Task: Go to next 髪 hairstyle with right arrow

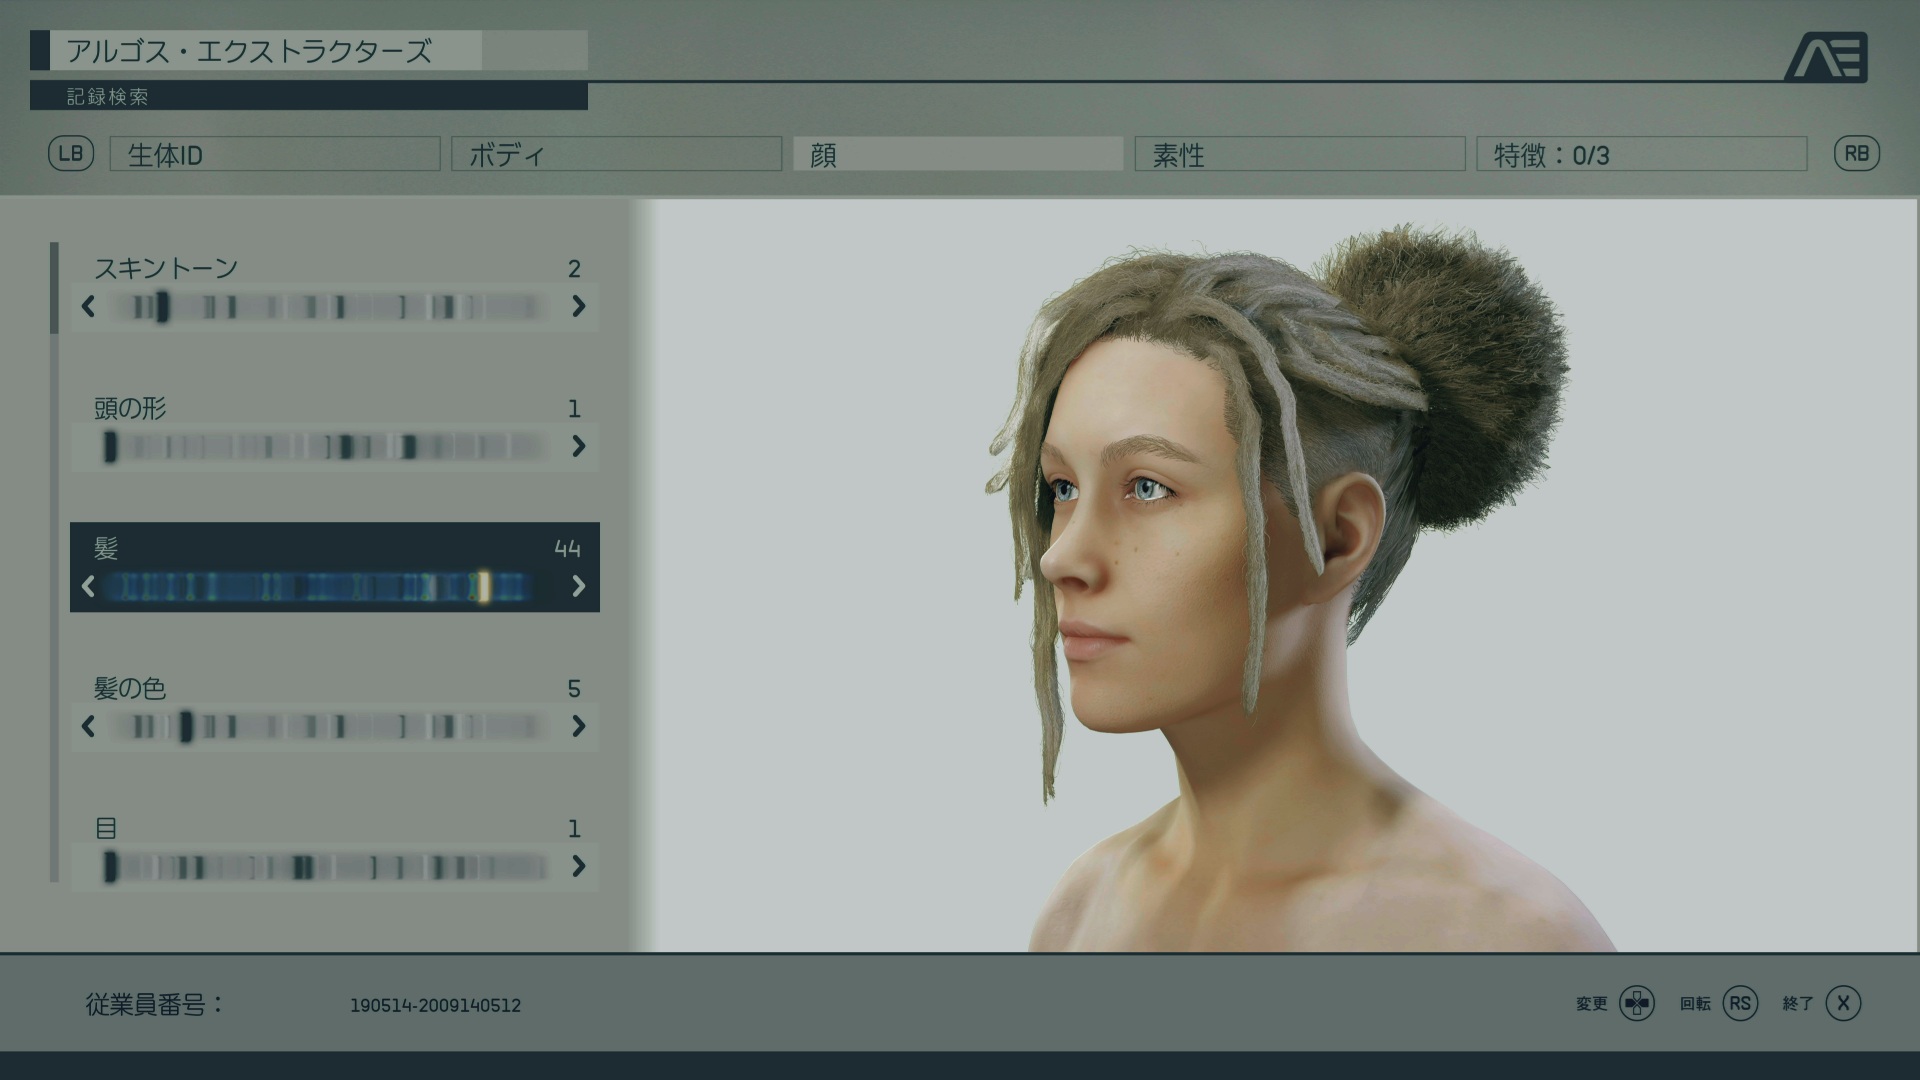Action: pyautogui.click(x=578, y=586)
